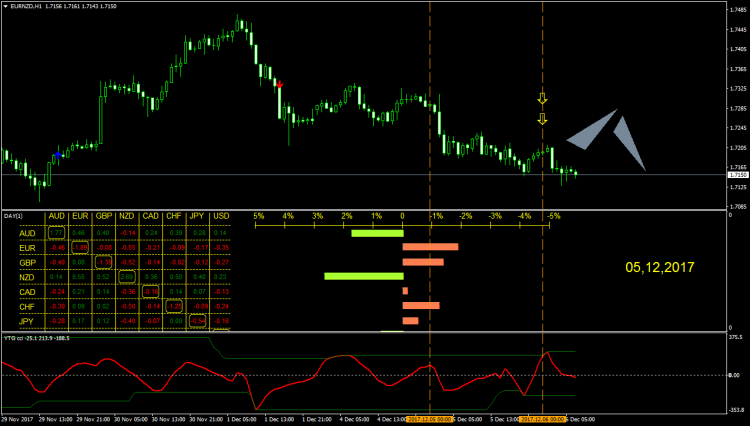Image resolution: width=750 pixels, height=426 pixels.
Task: Click the orange EUR strength bar
Action: [x=430, y=246]
